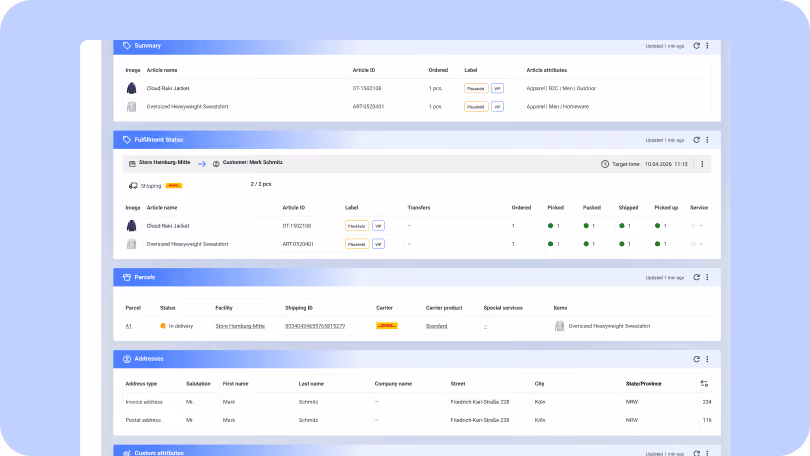Click Shipped status dot for Oversized Heavyweight Sweatshirt

point(621,244)
